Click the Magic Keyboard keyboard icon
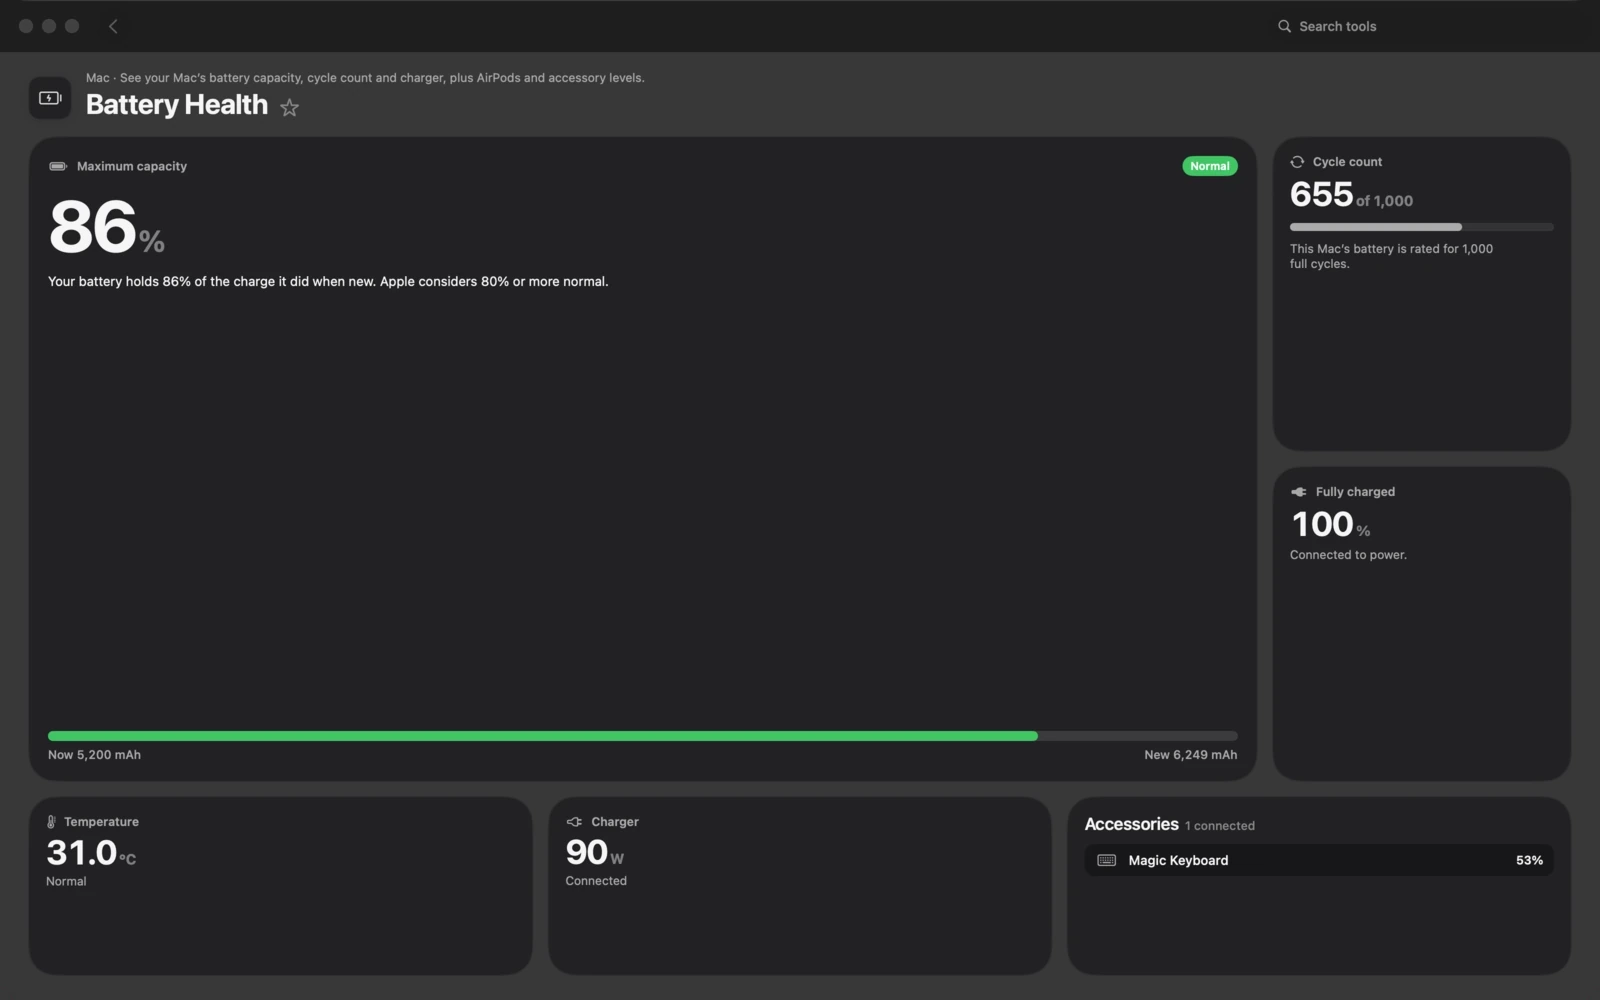1600x1000 pixels. (1106, 860)
